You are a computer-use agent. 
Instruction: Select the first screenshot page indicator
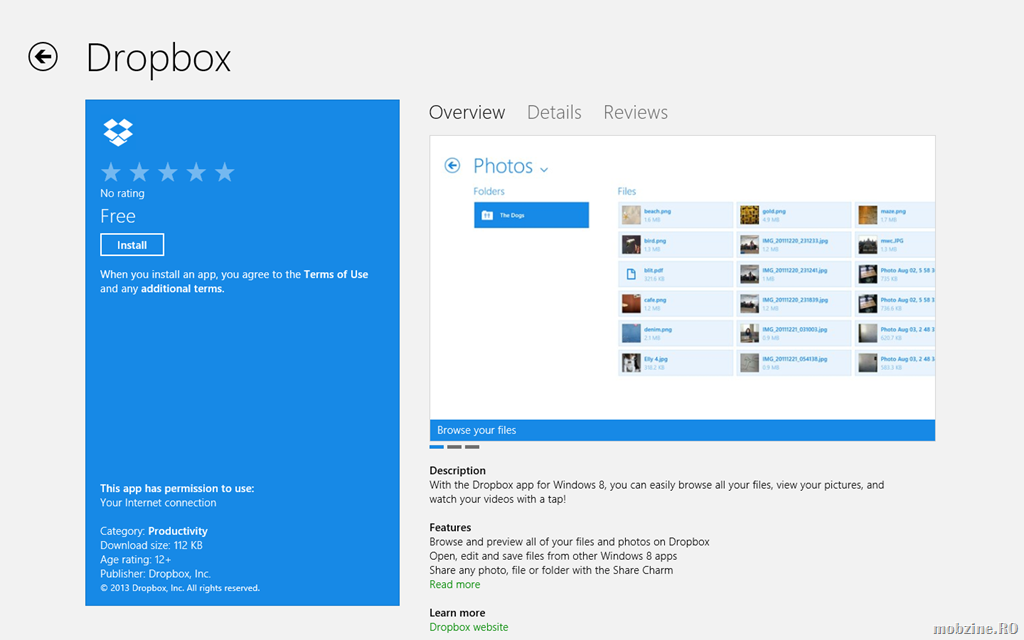pyautogui.click(x=437, y=447)
